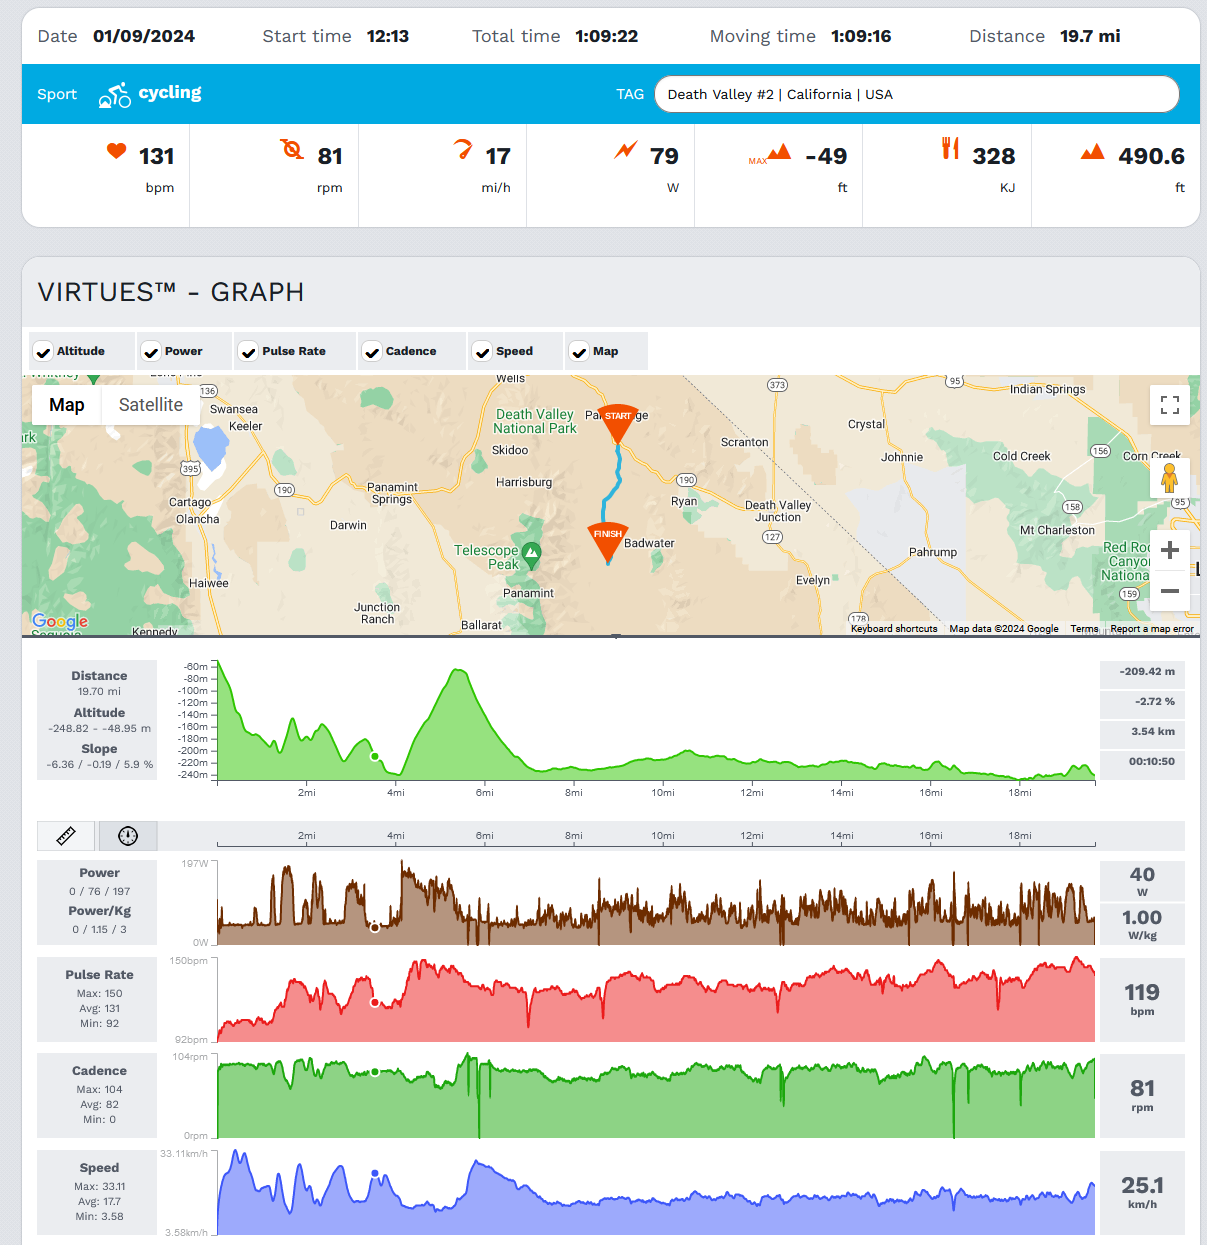Open the map Terms link
The image size is (1207, 1245).
(1084, 629)
